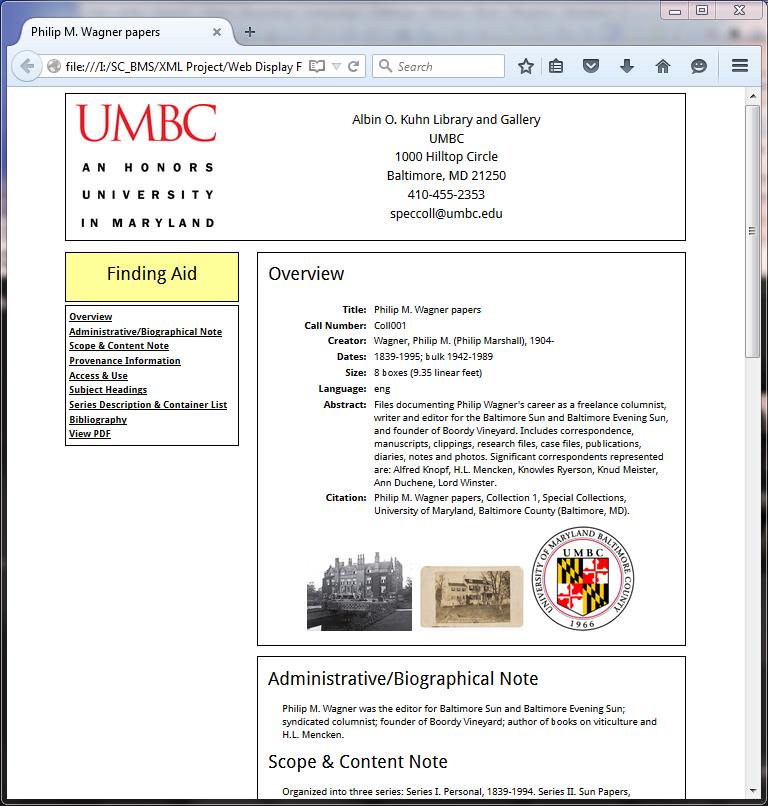Click the speccoll@umbc.edu email text

446,214
